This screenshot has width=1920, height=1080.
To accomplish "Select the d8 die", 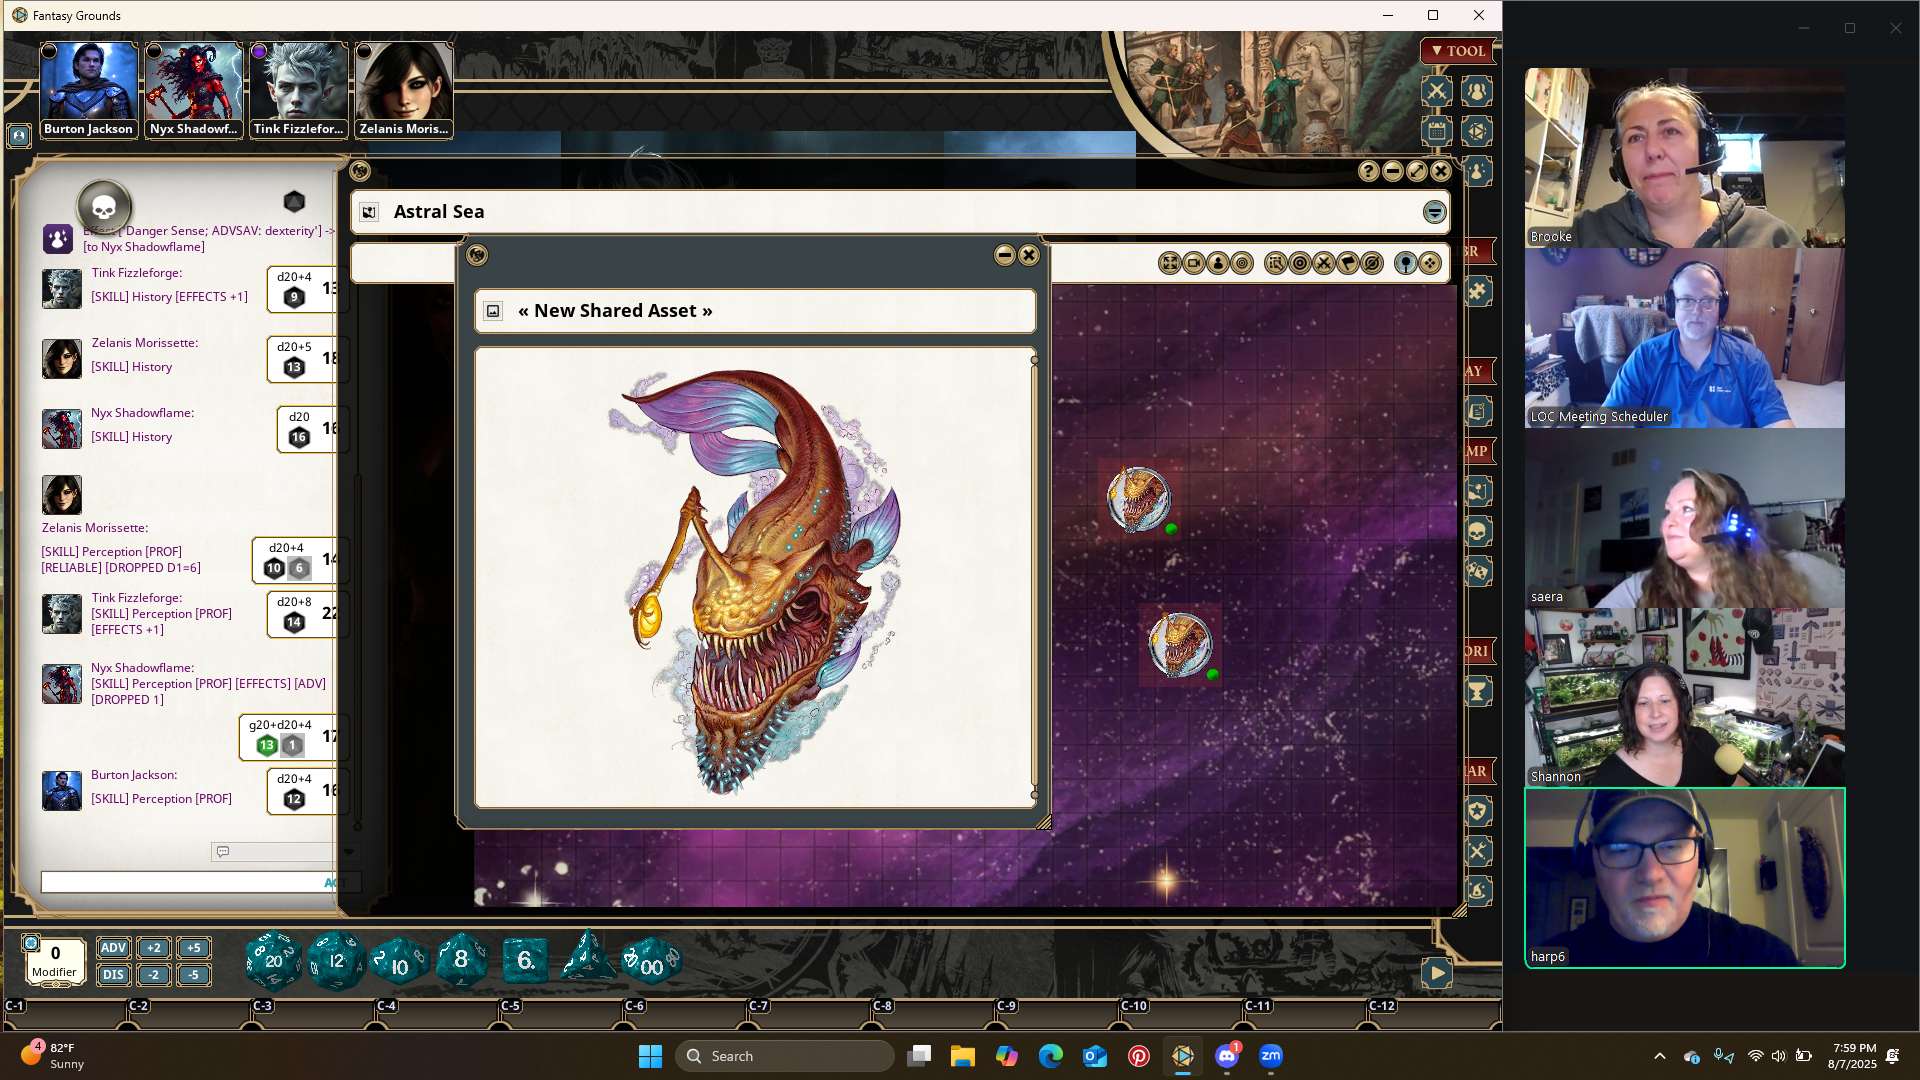I will coord(461,961).
